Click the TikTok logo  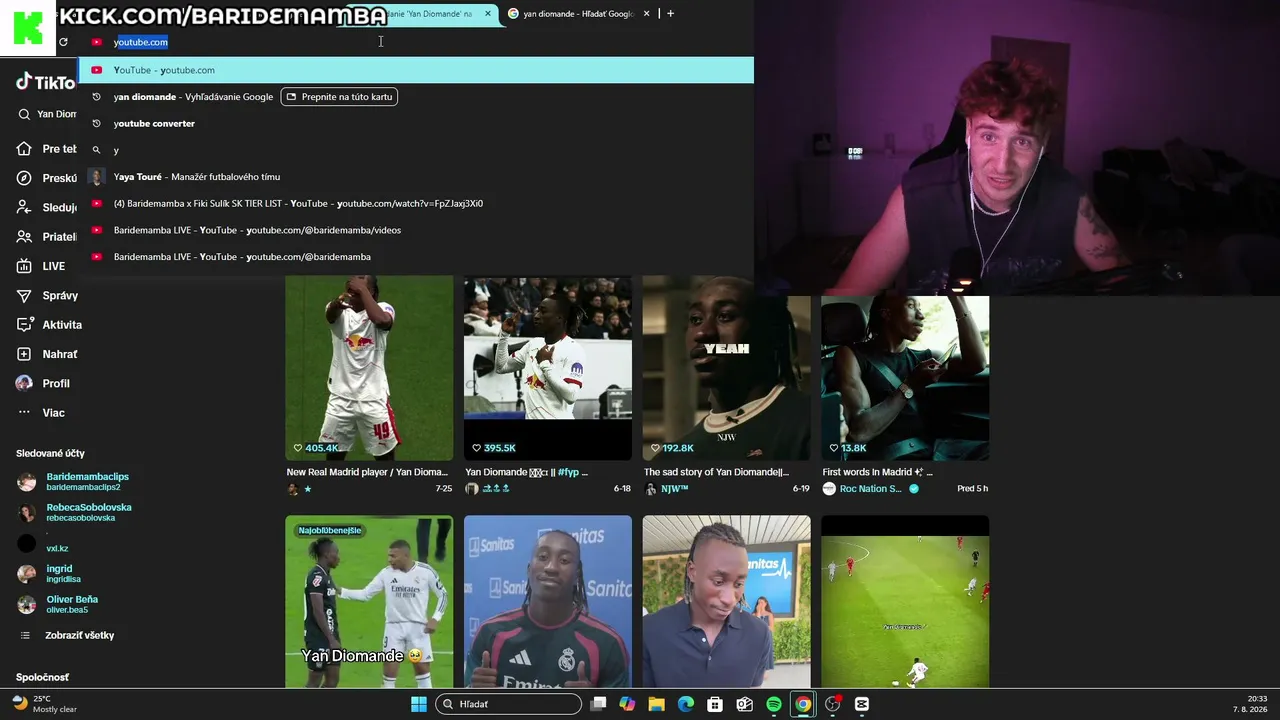45,83
